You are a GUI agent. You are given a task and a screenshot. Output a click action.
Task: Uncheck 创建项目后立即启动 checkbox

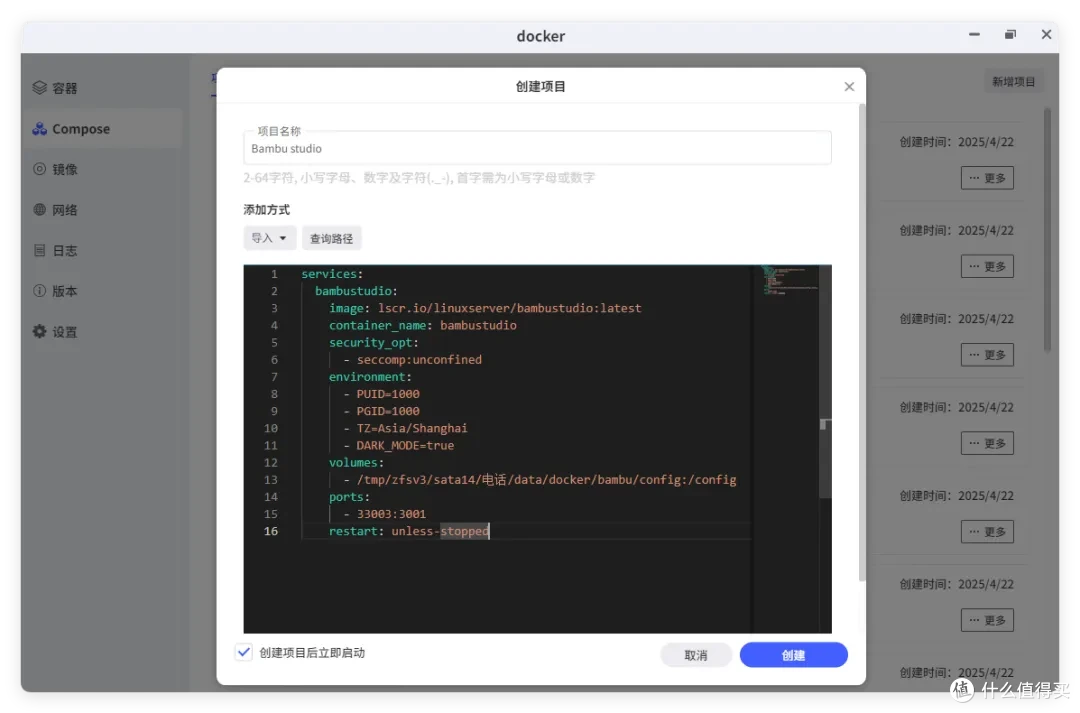pos(244,652)
